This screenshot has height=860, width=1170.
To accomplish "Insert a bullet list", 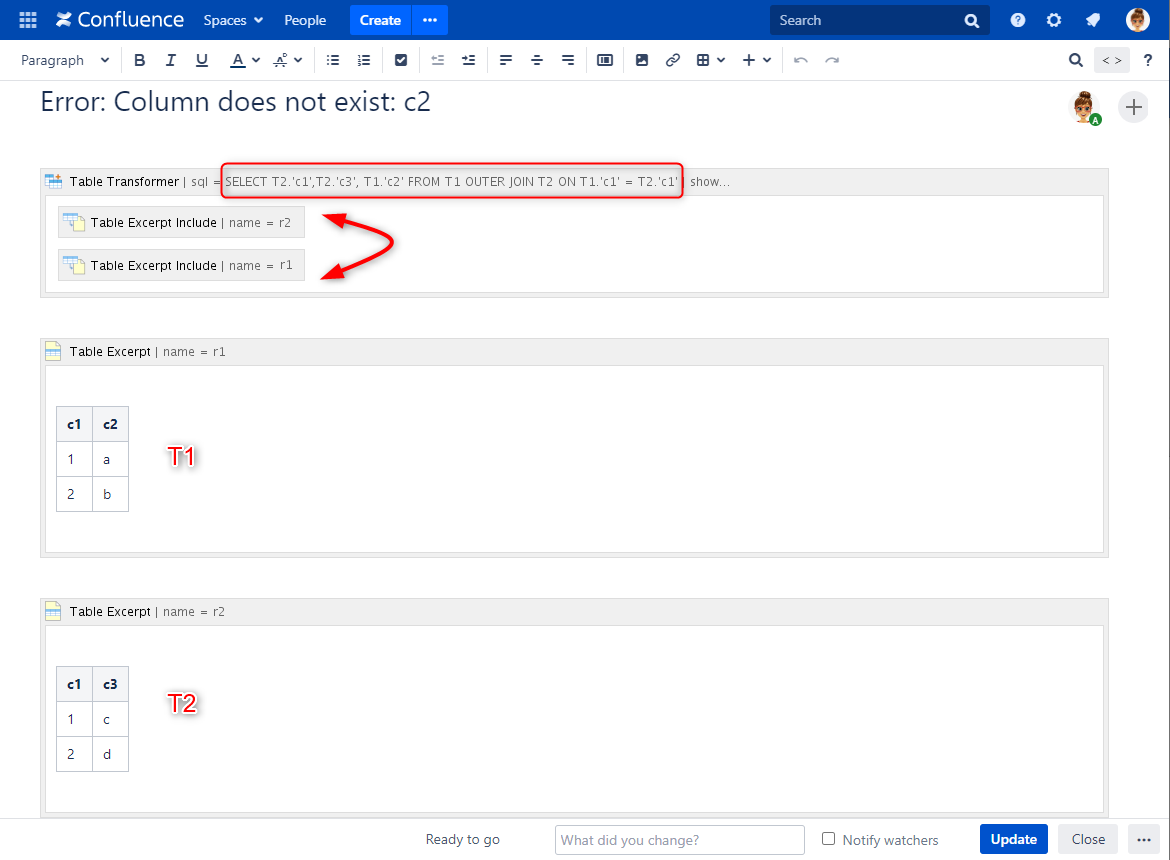I will [x=333, y=60].
